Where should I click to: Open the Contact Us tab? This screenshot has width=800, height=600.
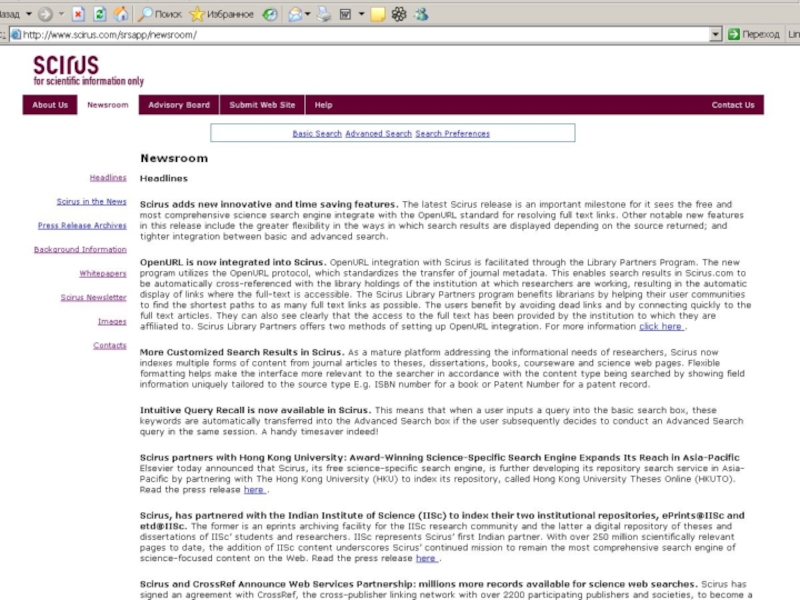click(733, 105)
